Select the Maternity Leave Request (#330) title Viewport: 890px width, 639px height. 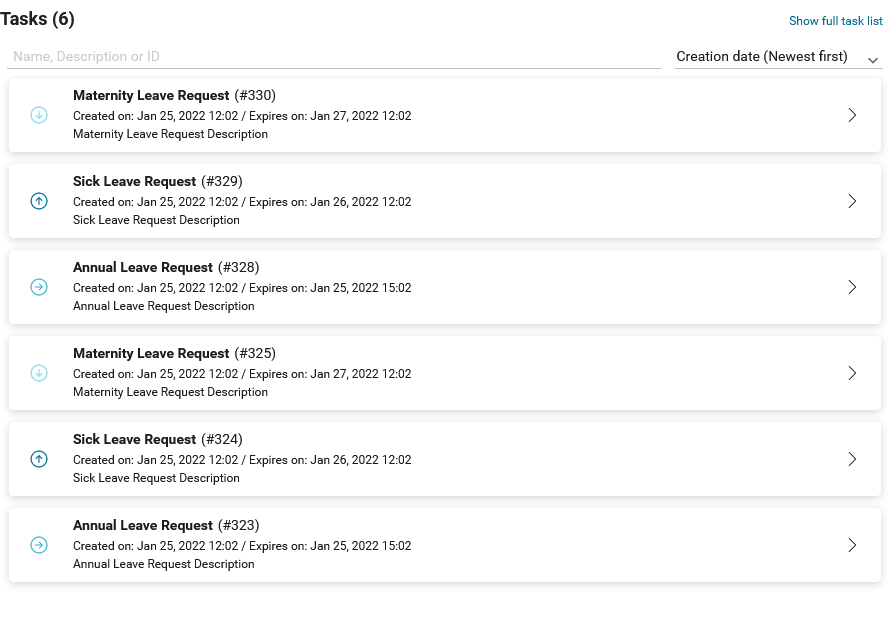pyautogui.click(x=151, y=96)
